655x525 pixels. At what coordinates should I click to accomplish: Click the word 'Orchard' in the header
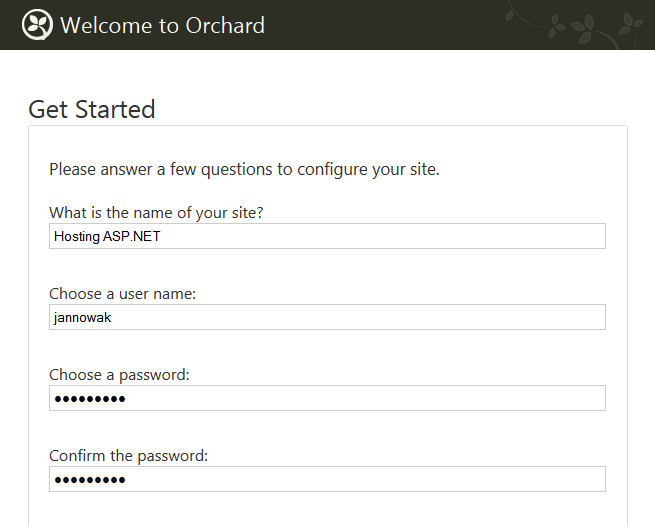pyautogui.click(x=225, y=25)
